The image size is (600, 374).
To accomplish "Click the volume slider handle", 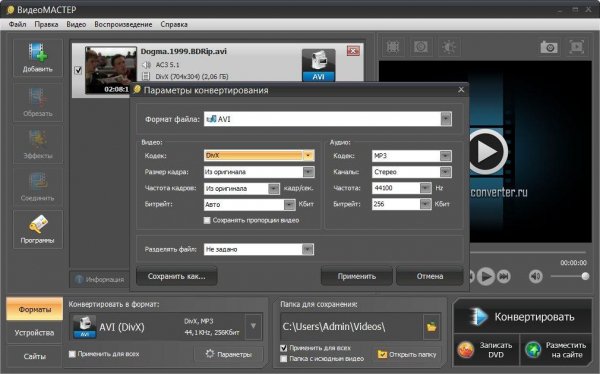I will point(585,276).
